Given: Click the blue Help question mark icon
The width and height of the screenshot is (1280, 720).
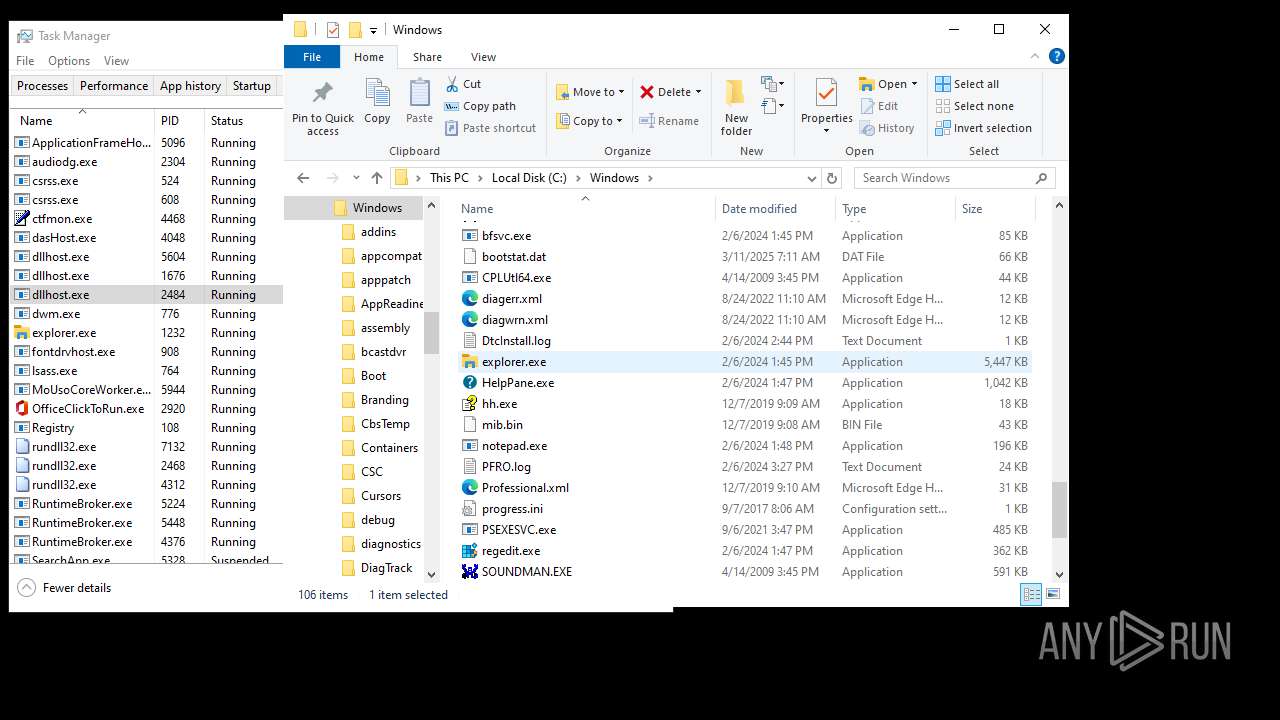Looking at the screenshot, I should [1058, 57].
